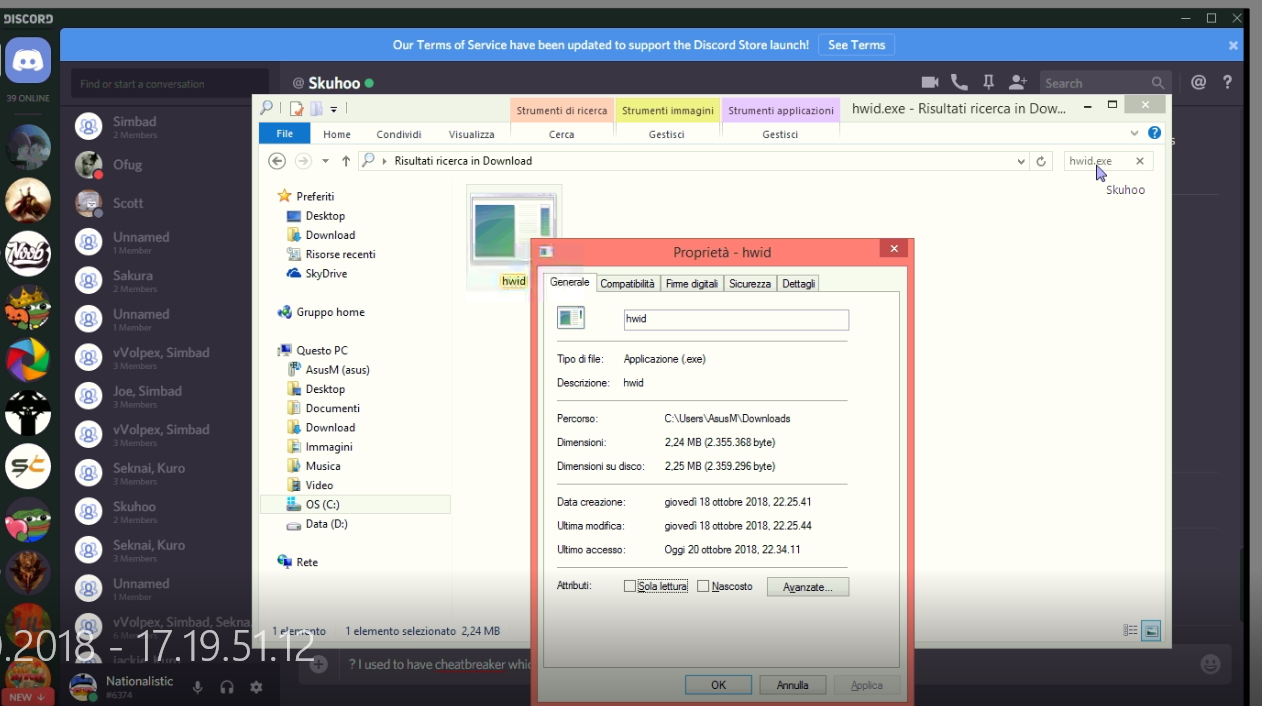1262x706 pixels.
Task: Go back in Explorer navigation
Action: click(278, 161)
